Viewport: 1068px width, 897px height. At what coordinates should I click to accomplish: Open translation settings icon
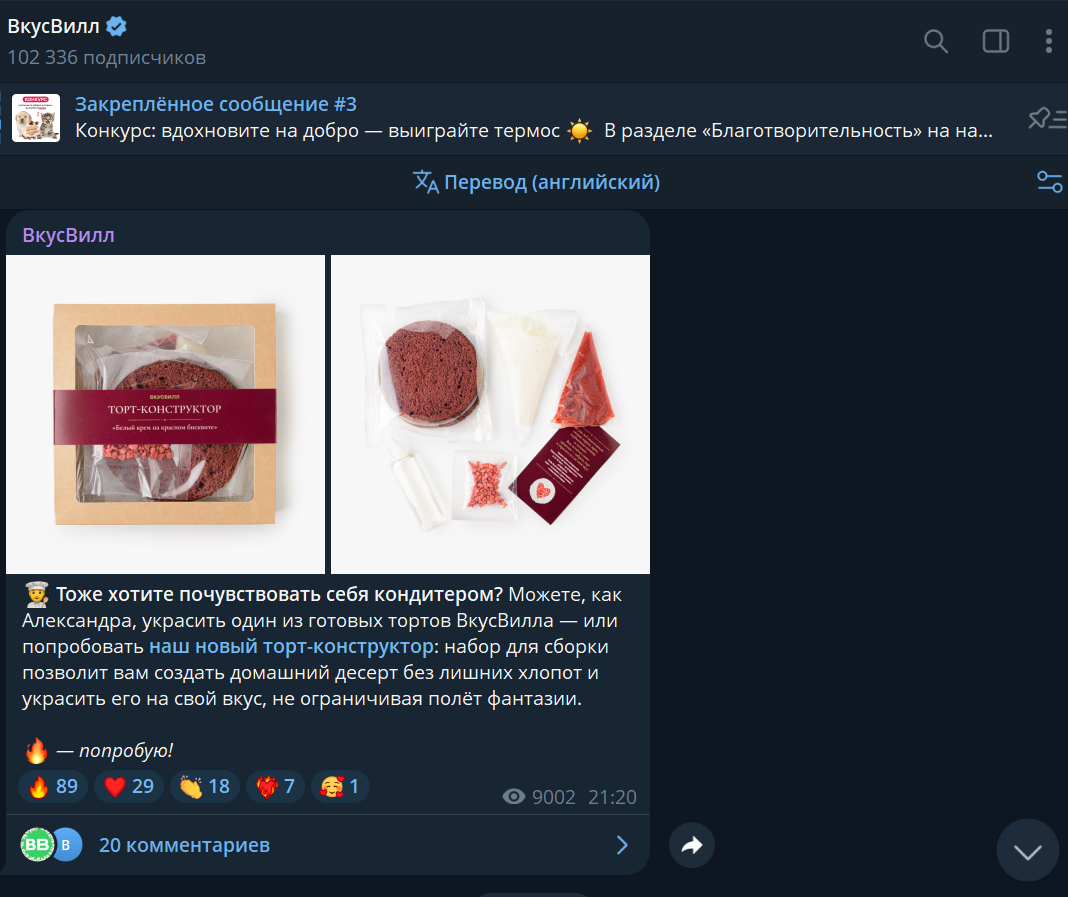tap(1049, 182)
